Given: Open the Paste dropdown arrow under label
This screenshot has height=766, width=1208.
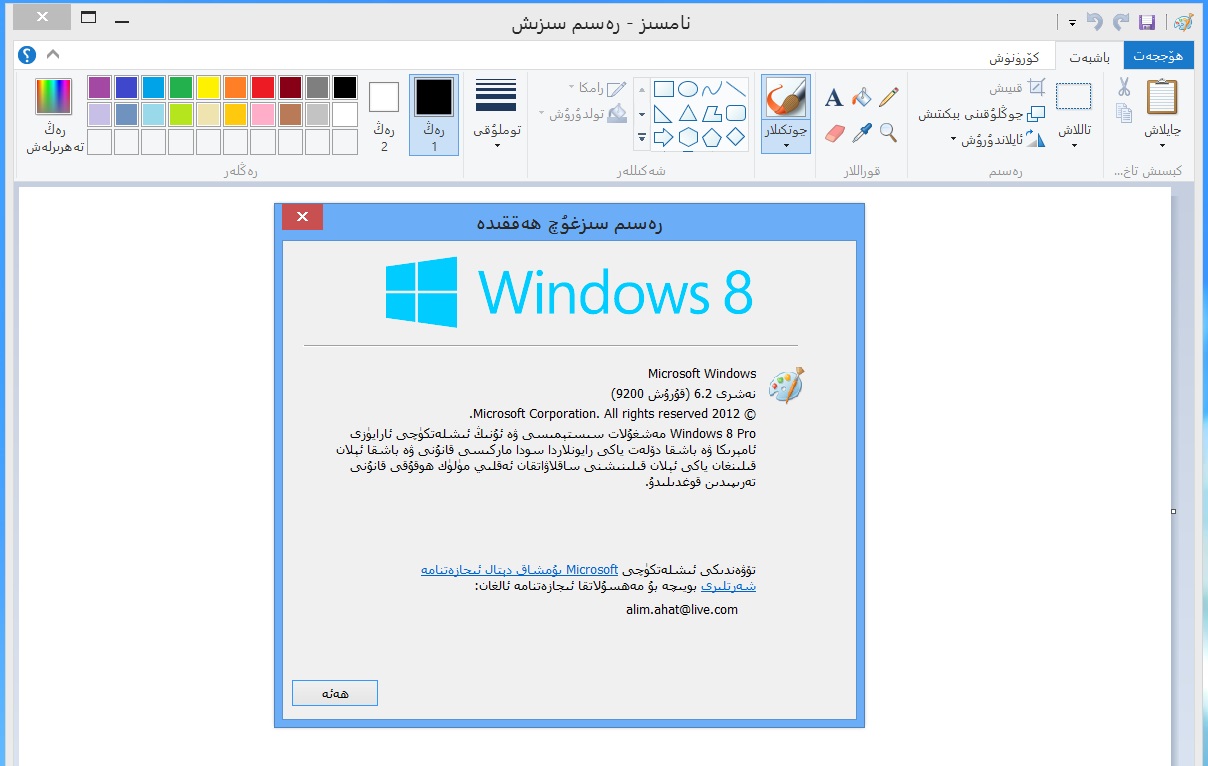Looking at the screenshot, I should [x=1162, y=146].
